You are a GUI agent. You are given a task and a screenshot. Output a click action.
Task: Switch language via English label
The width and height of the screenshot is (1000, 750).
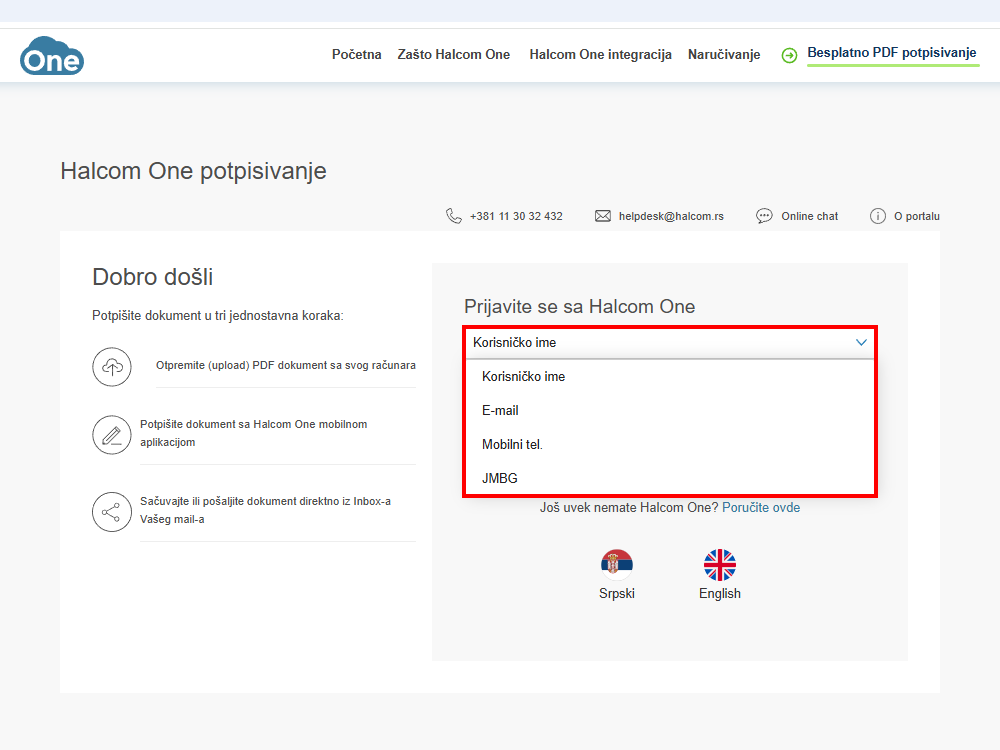click(720, 594)
